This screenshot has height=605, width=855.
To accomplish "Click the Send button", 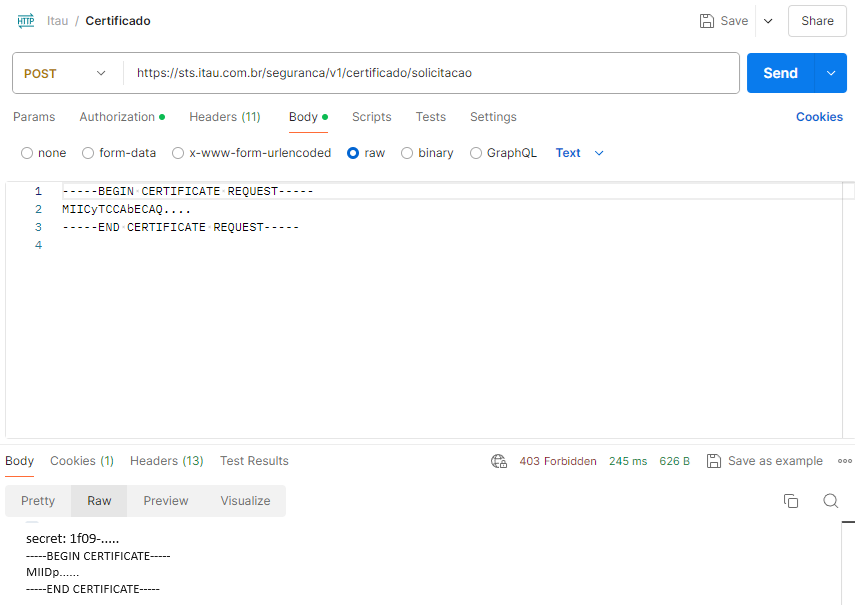I will (780, 73).
